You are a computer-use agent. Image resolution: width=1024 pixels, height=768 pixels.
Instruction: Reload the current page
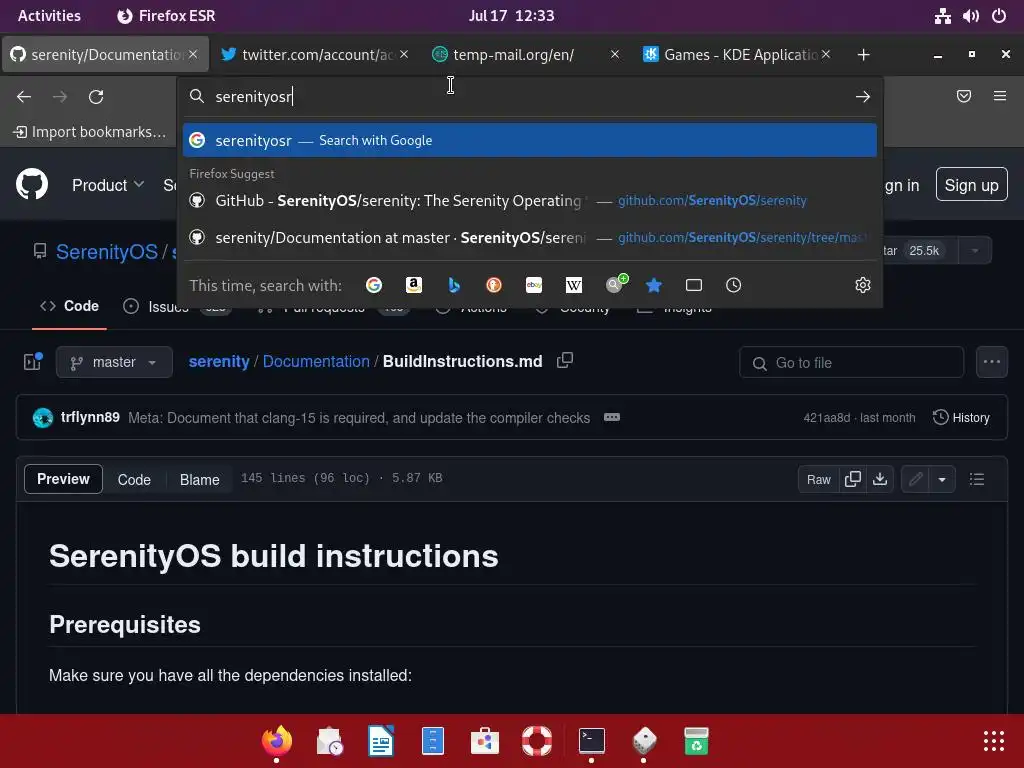[x=96, y=97]
